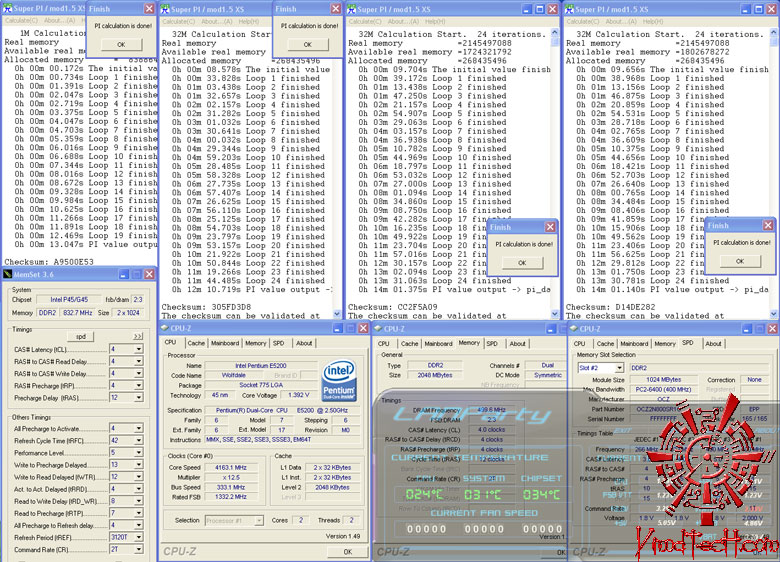This screenshot has width=780, height=562.
Task: Click the scroll-down arrow in the 305FD3D8 Super PI window
Action: (x=337, y=314)
